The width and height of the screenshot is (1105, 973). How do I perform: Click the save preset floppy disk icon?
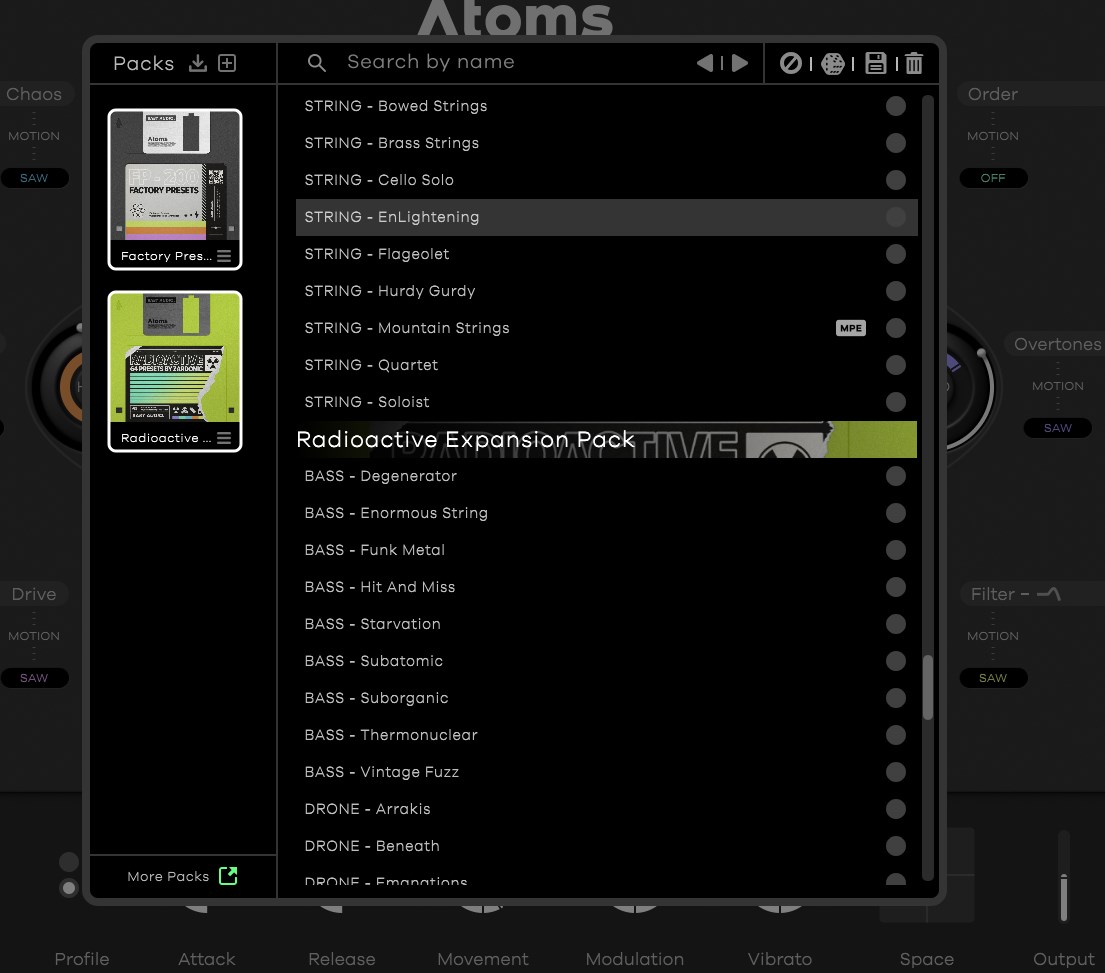click(876, 64)
